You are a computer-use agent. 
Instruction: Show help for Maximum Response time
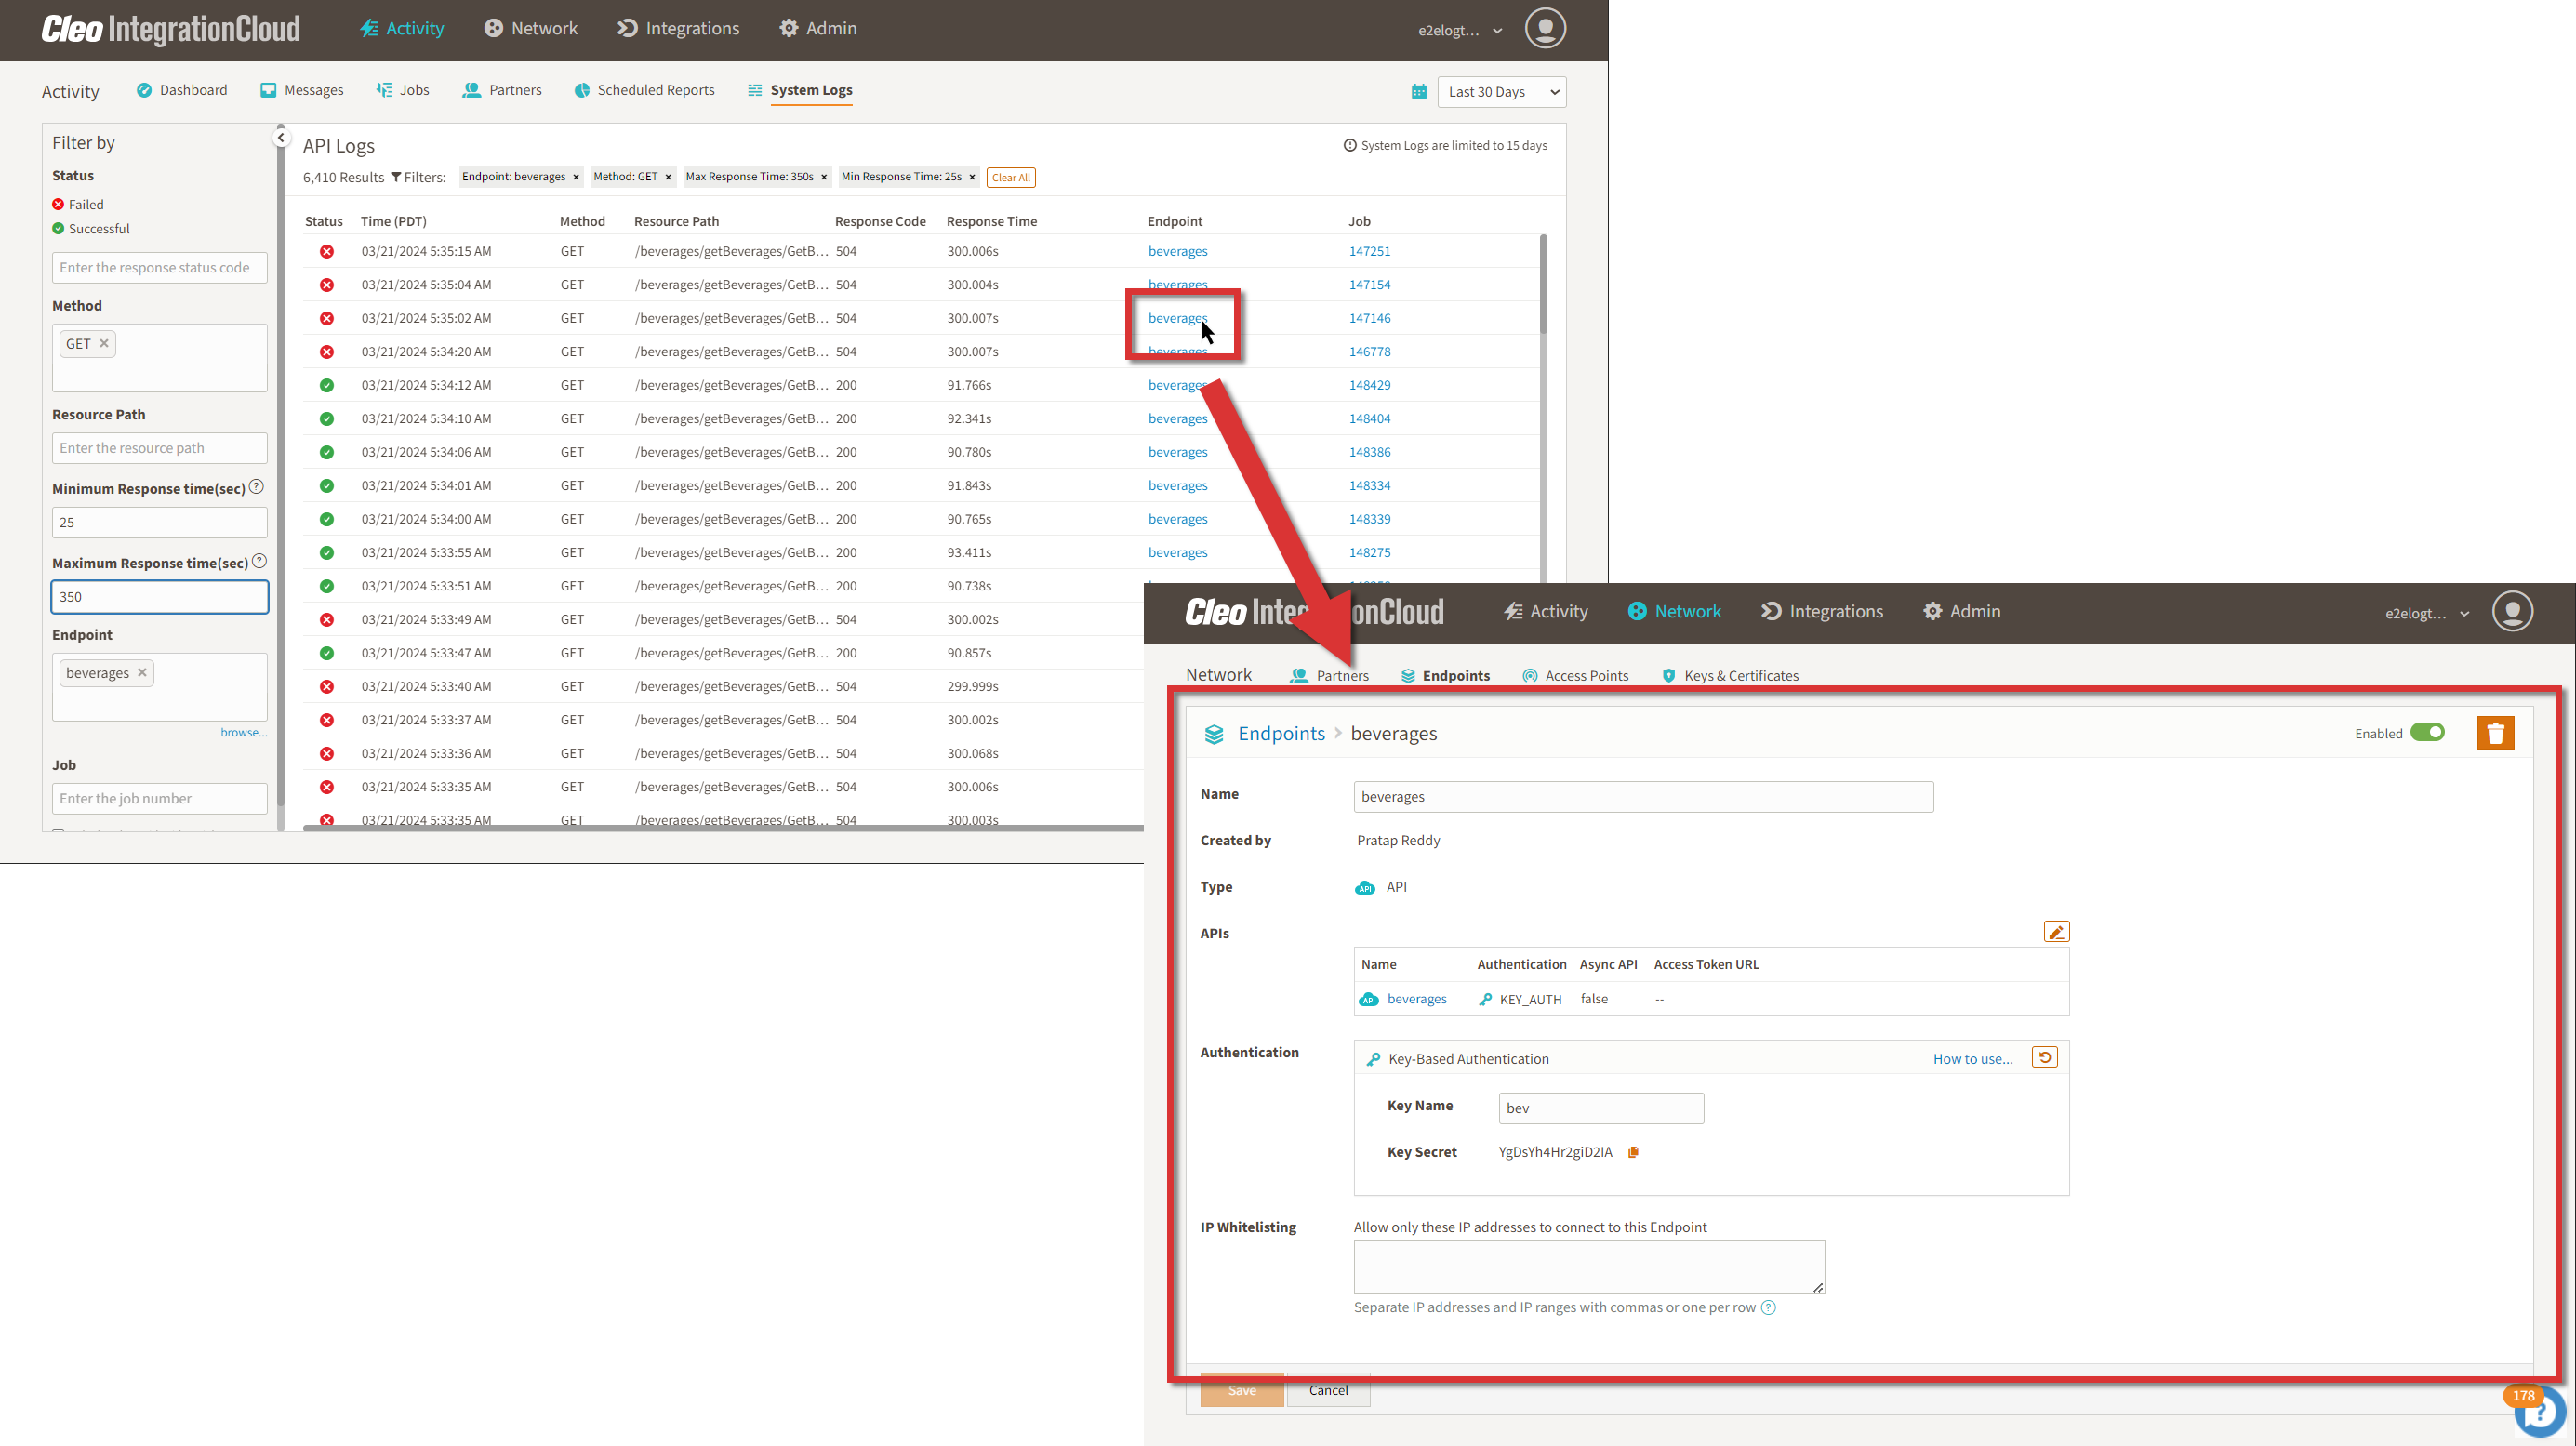tap(259, 561)
